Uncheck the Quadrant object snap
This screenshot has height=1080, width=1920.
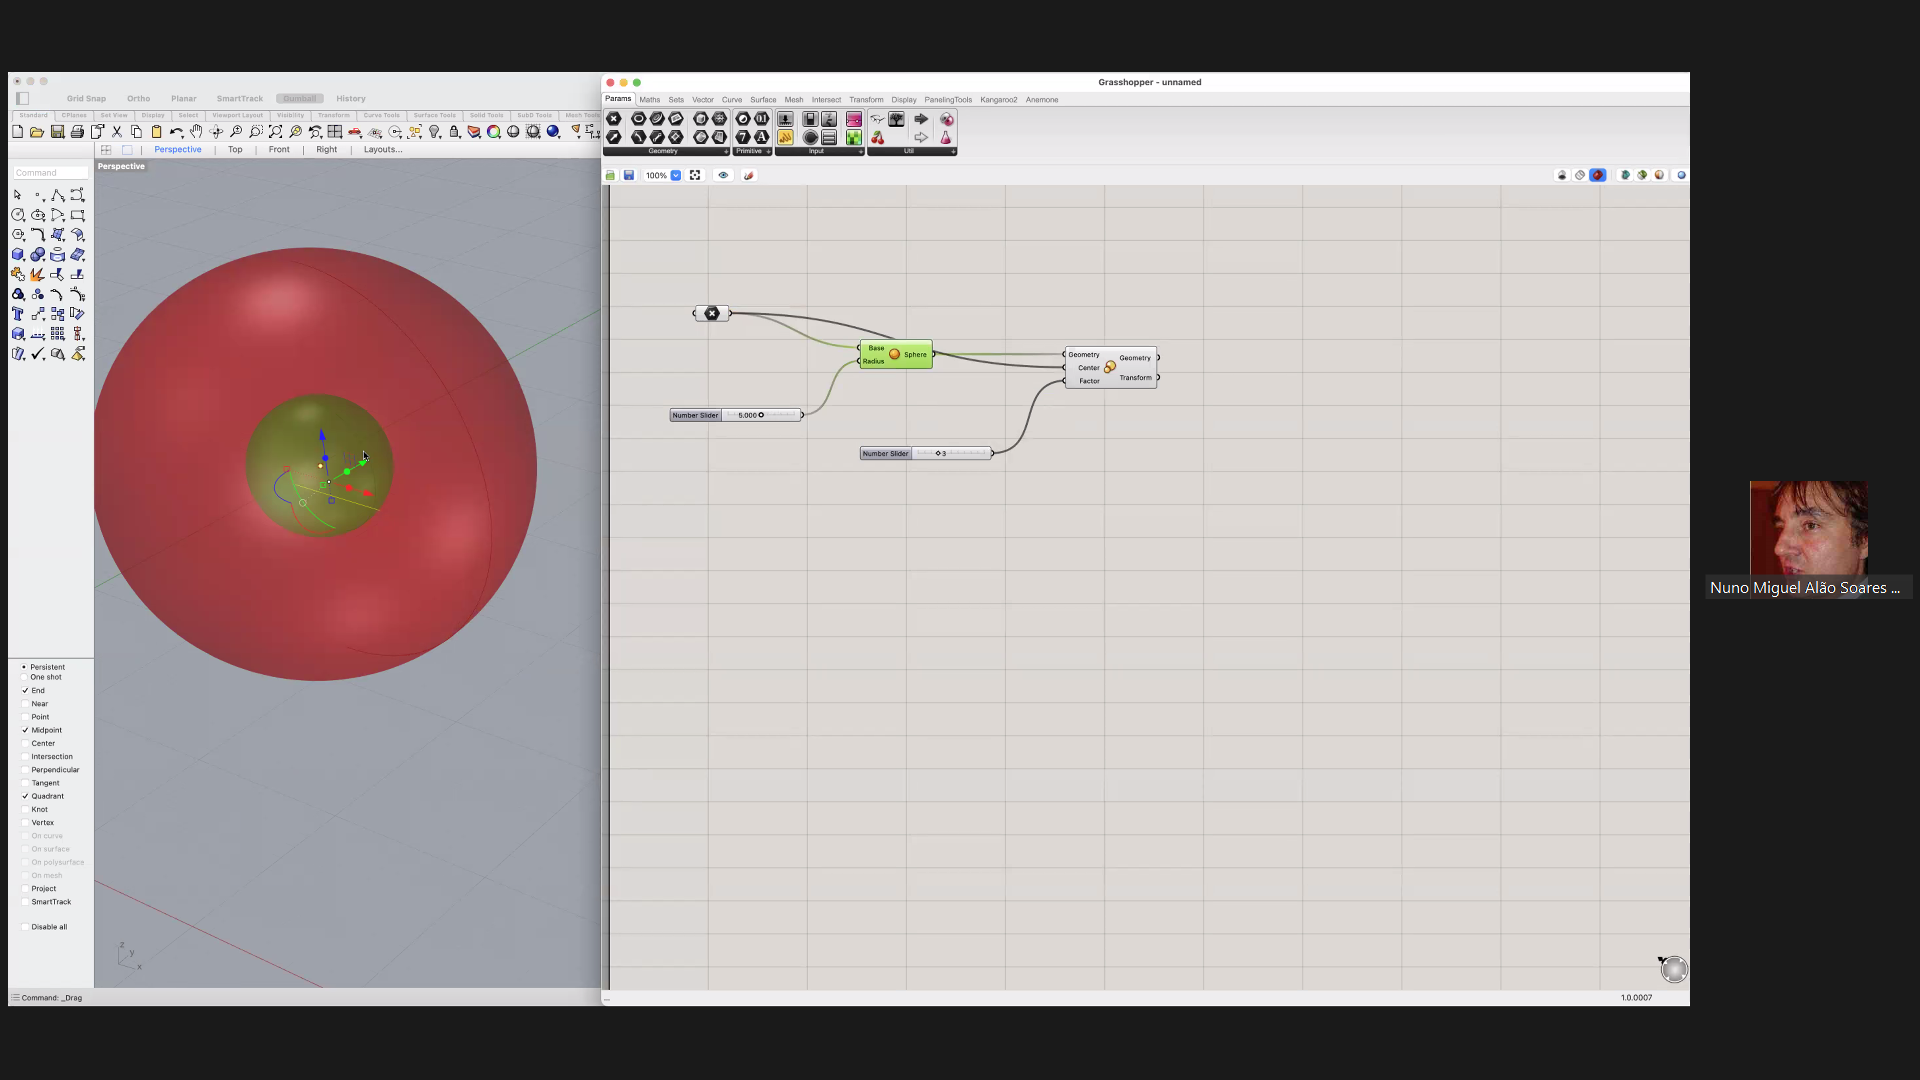tap(26, 796)
